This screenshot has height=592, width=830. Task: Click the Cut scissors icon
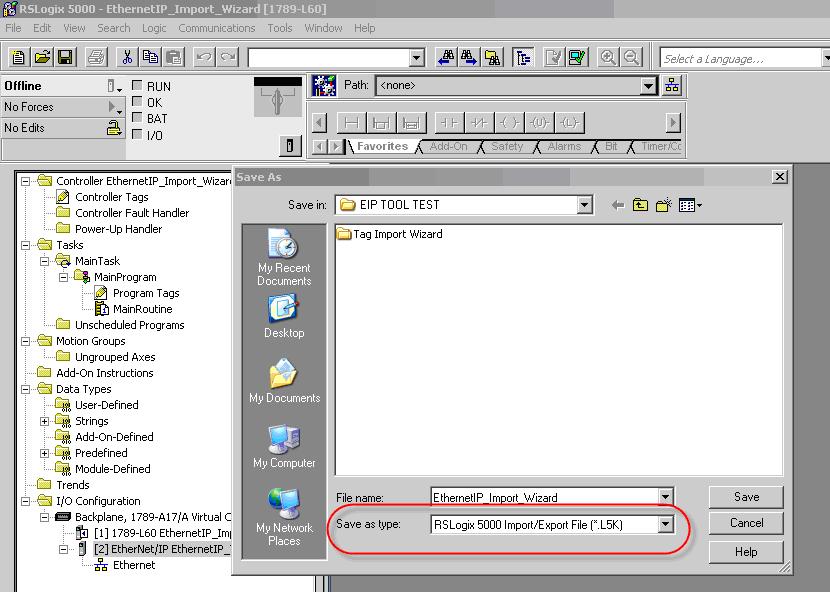click(127, 57)
